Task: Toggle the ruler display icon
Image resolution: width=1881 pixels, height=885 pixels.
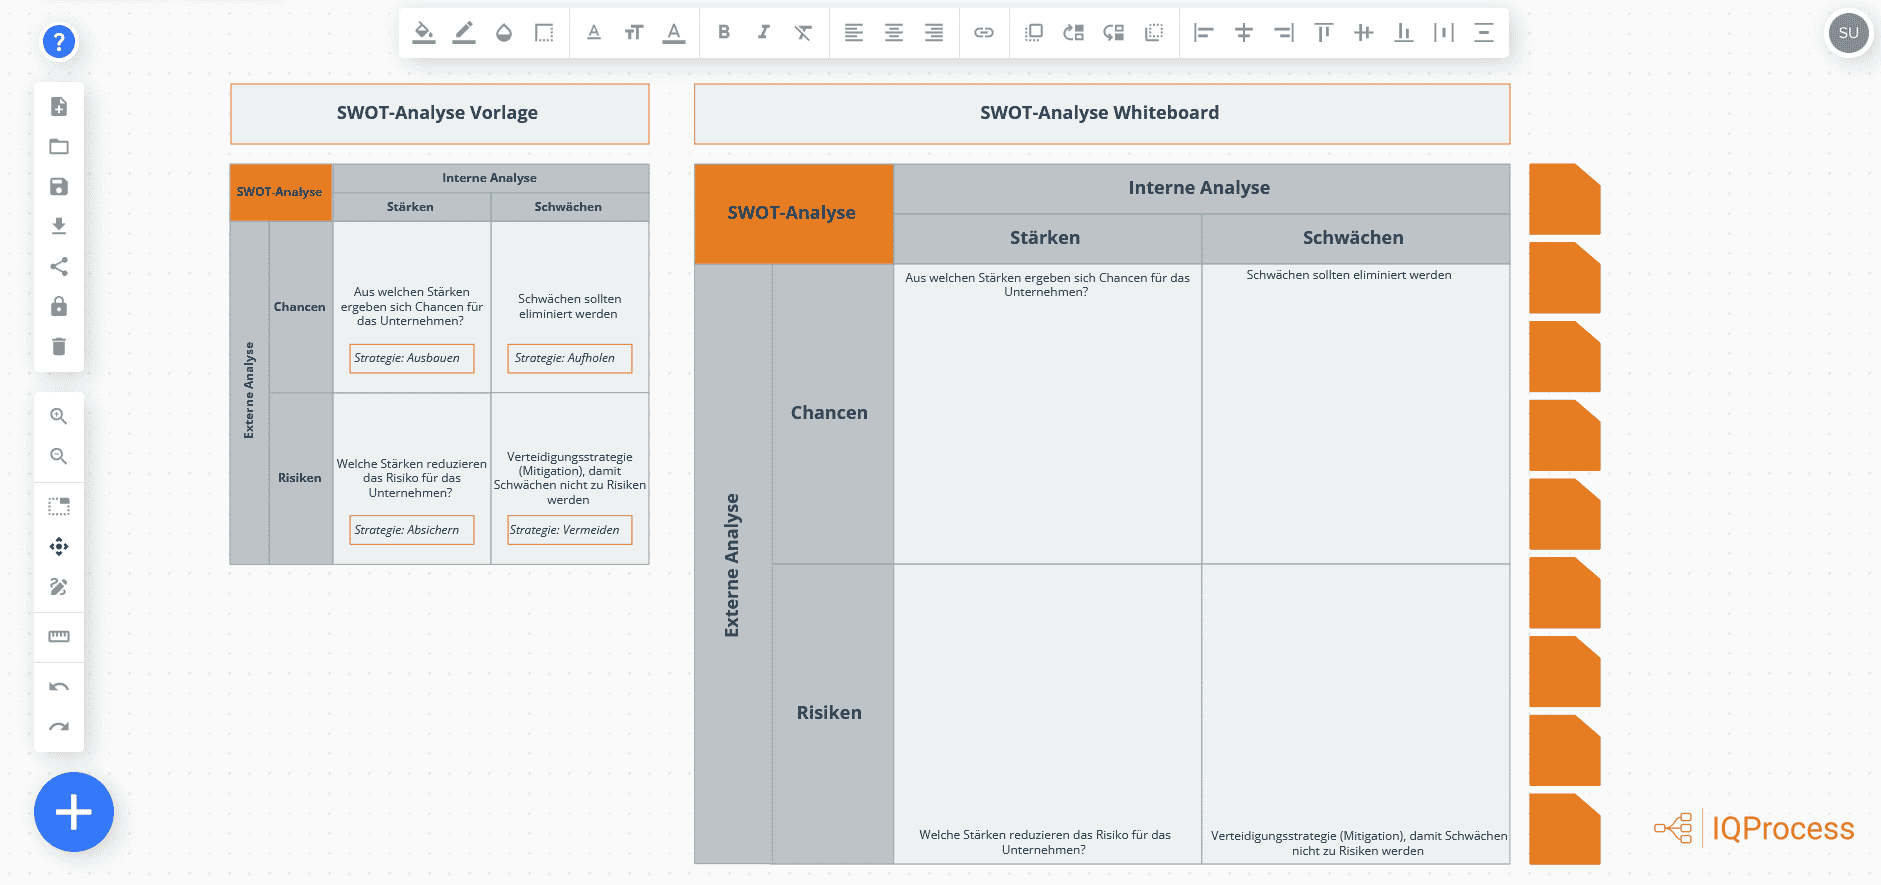Action: click(x=59, y=636)
